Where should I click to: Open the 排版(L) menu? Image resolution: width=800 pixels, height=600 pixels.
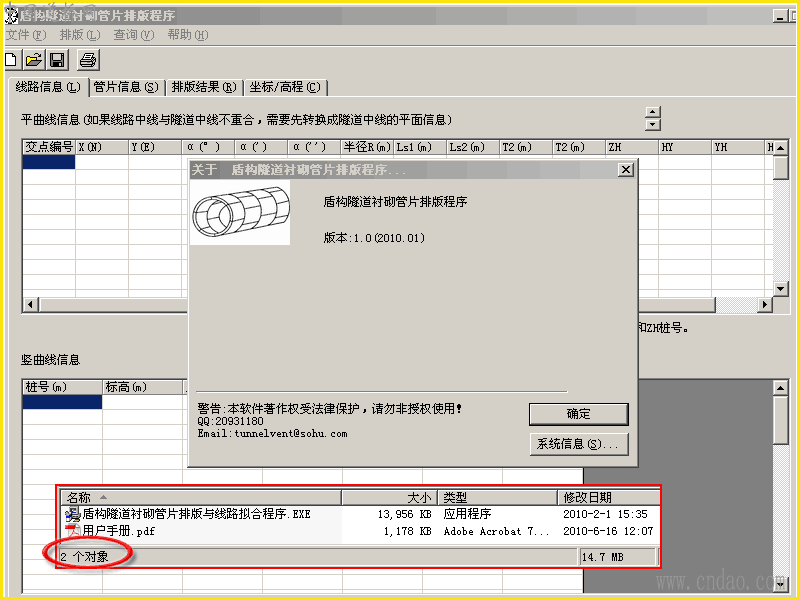tap(80, 35)
